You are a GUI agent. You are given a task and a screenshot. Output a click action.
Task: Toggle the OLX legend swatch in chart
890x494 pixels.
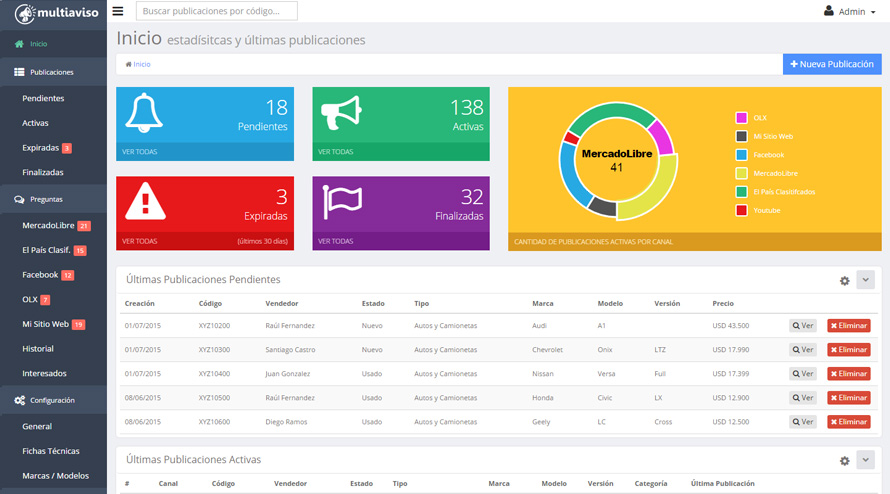741,118
